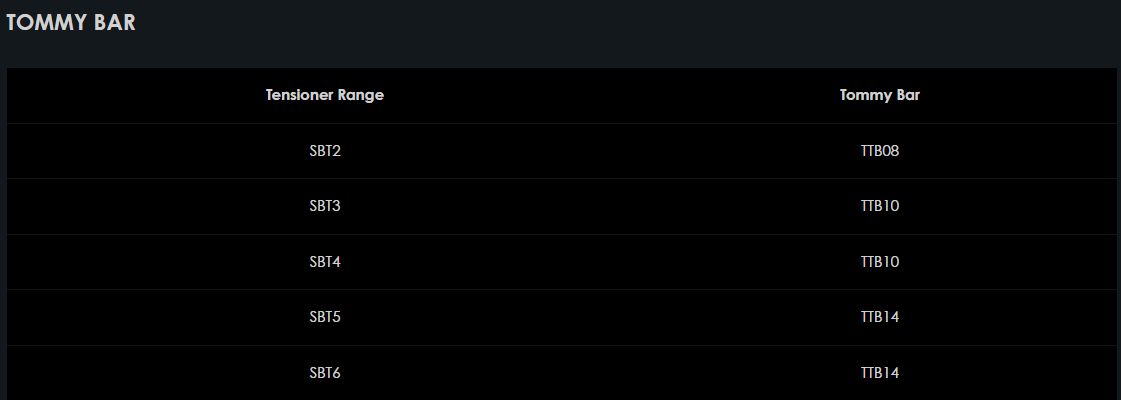Click the header above the TTB08 cell
Screen dimensions: 1121x400
pyautogui.click(x=880, y=96)
